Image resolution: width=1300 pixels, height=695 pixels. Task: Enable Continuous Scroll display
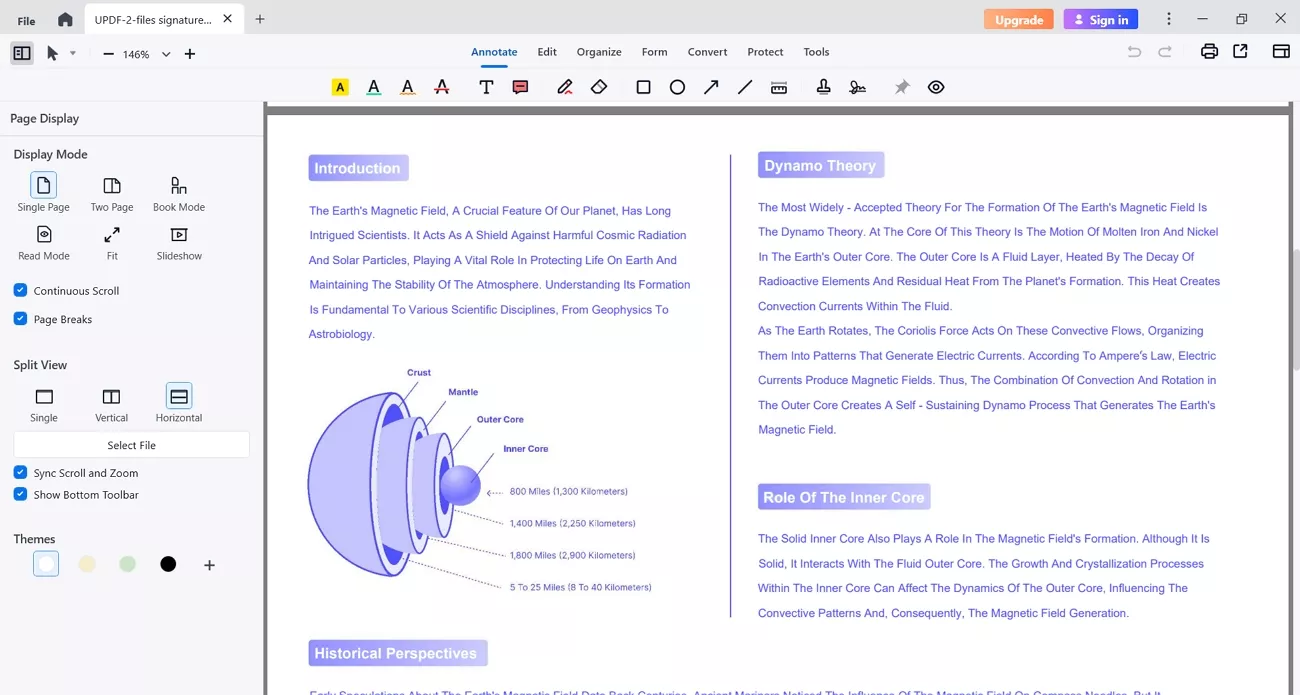click(x=20, y=290)
